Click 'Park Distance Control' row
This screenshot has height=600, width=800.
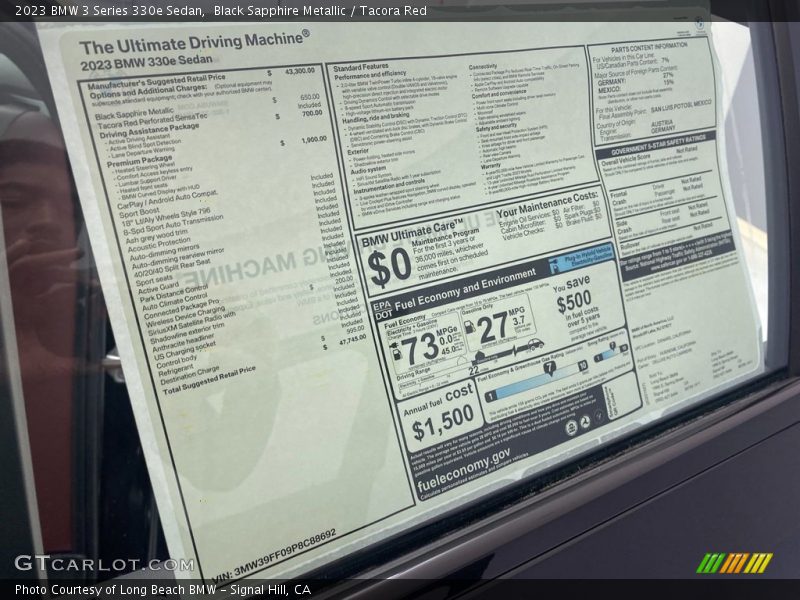[x=174, y=294]
